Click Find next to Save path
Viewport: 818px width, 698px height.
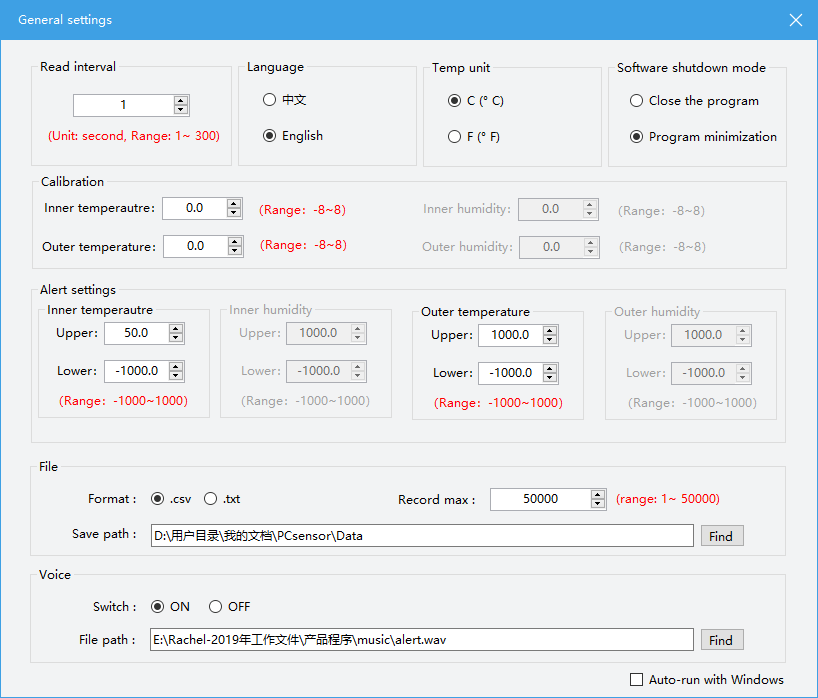click(722, 536)
